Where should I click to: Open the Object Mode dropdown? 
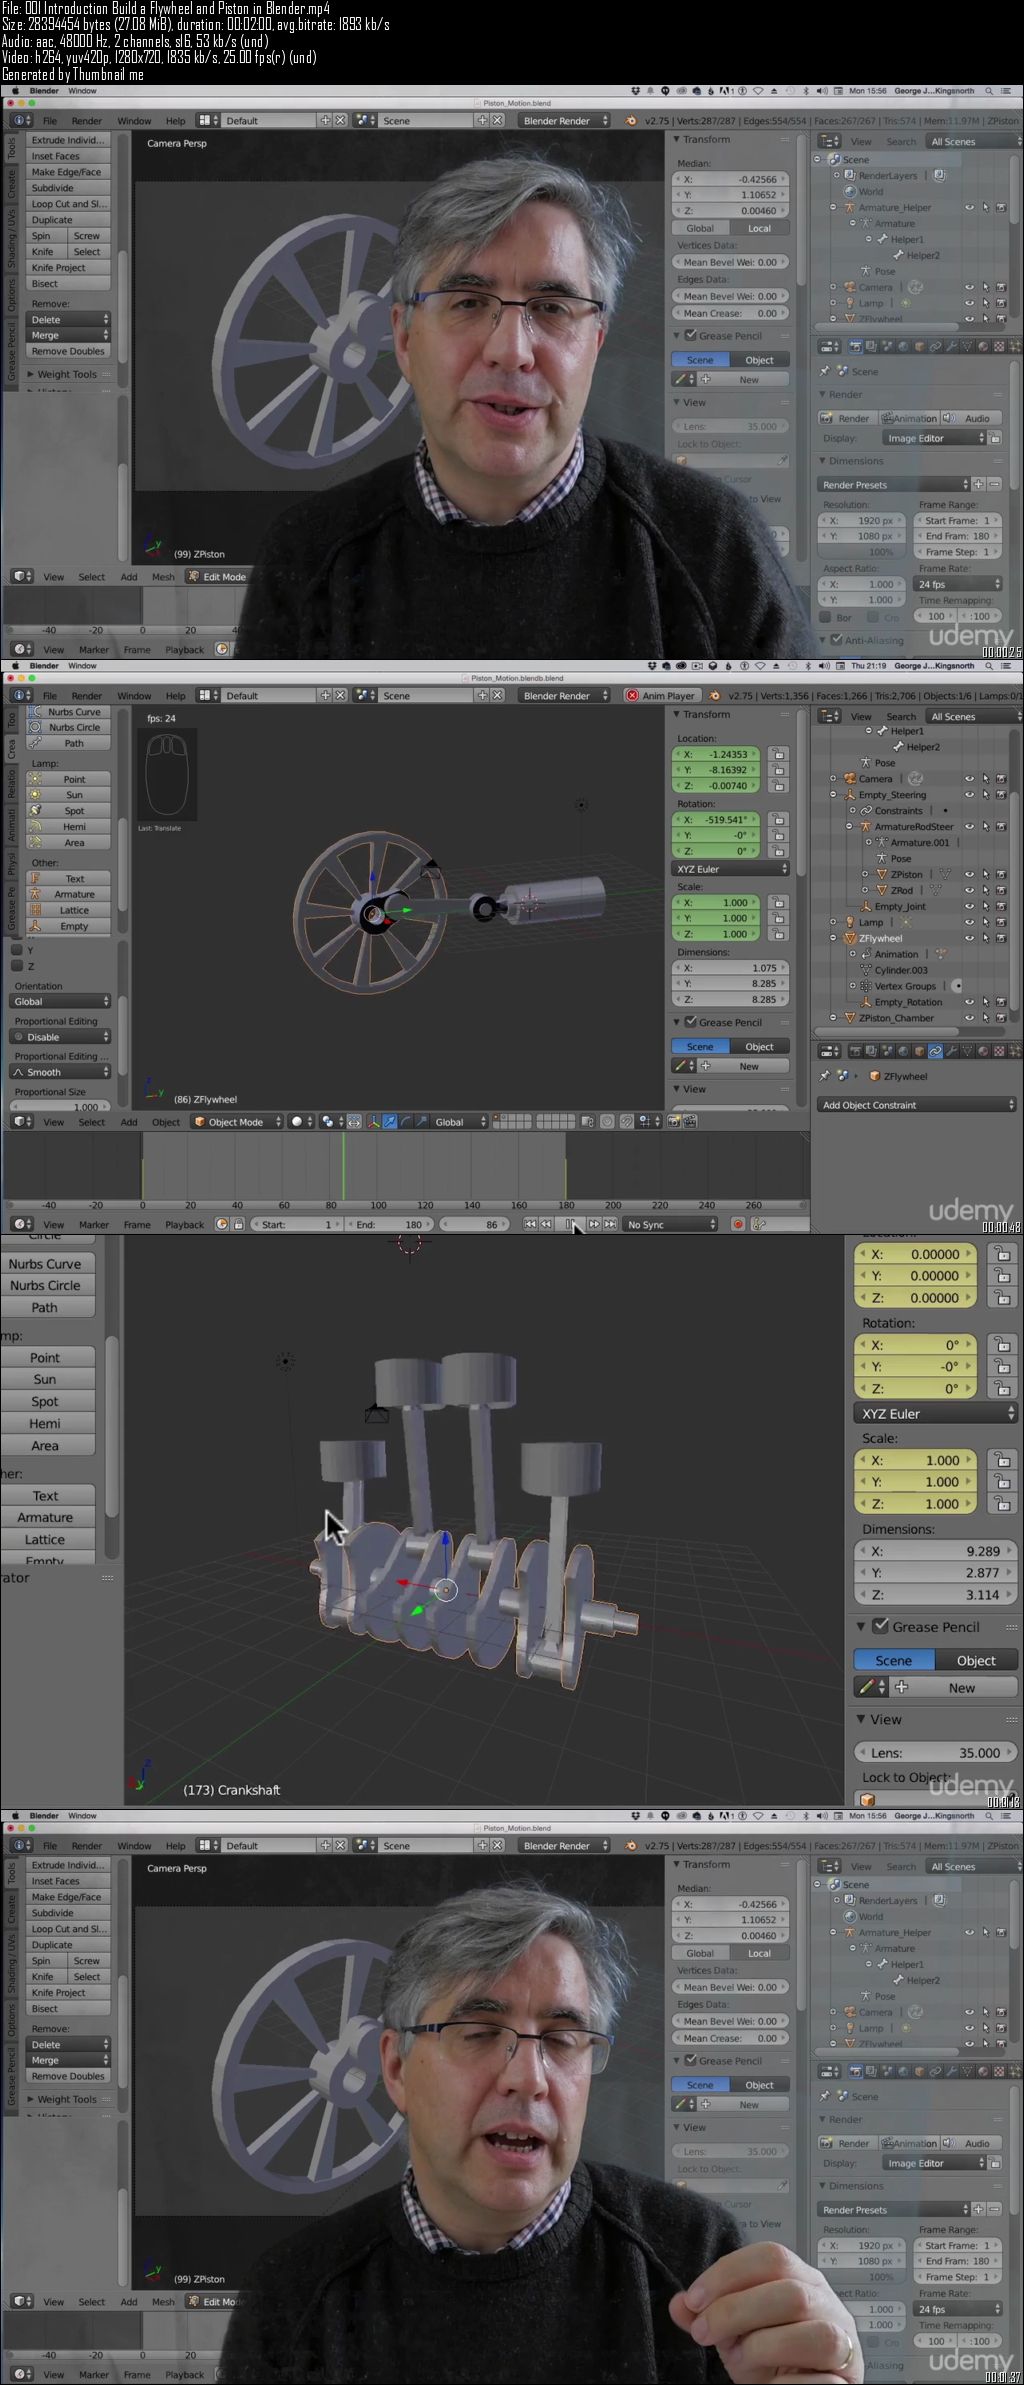[x=236, y=1122]
